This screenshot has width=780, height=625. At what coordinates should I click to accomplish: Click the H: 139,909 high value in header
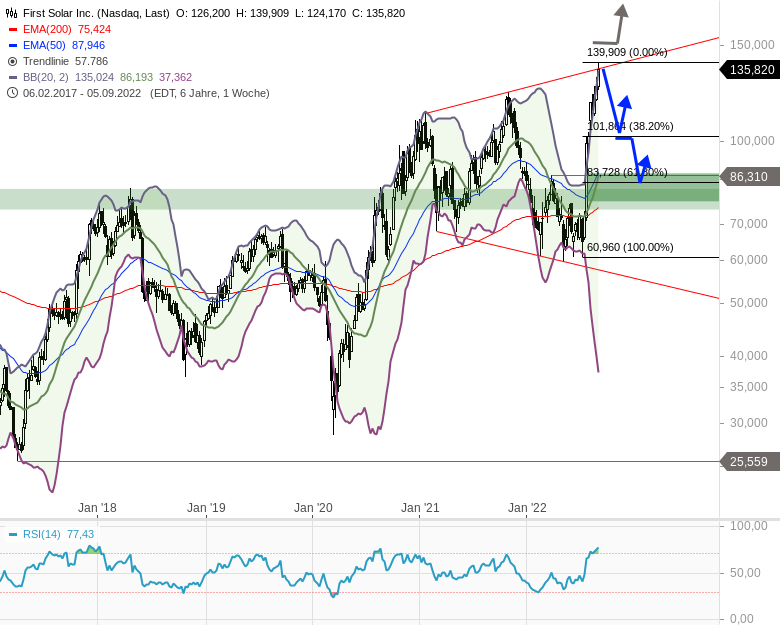pos(262,13)
